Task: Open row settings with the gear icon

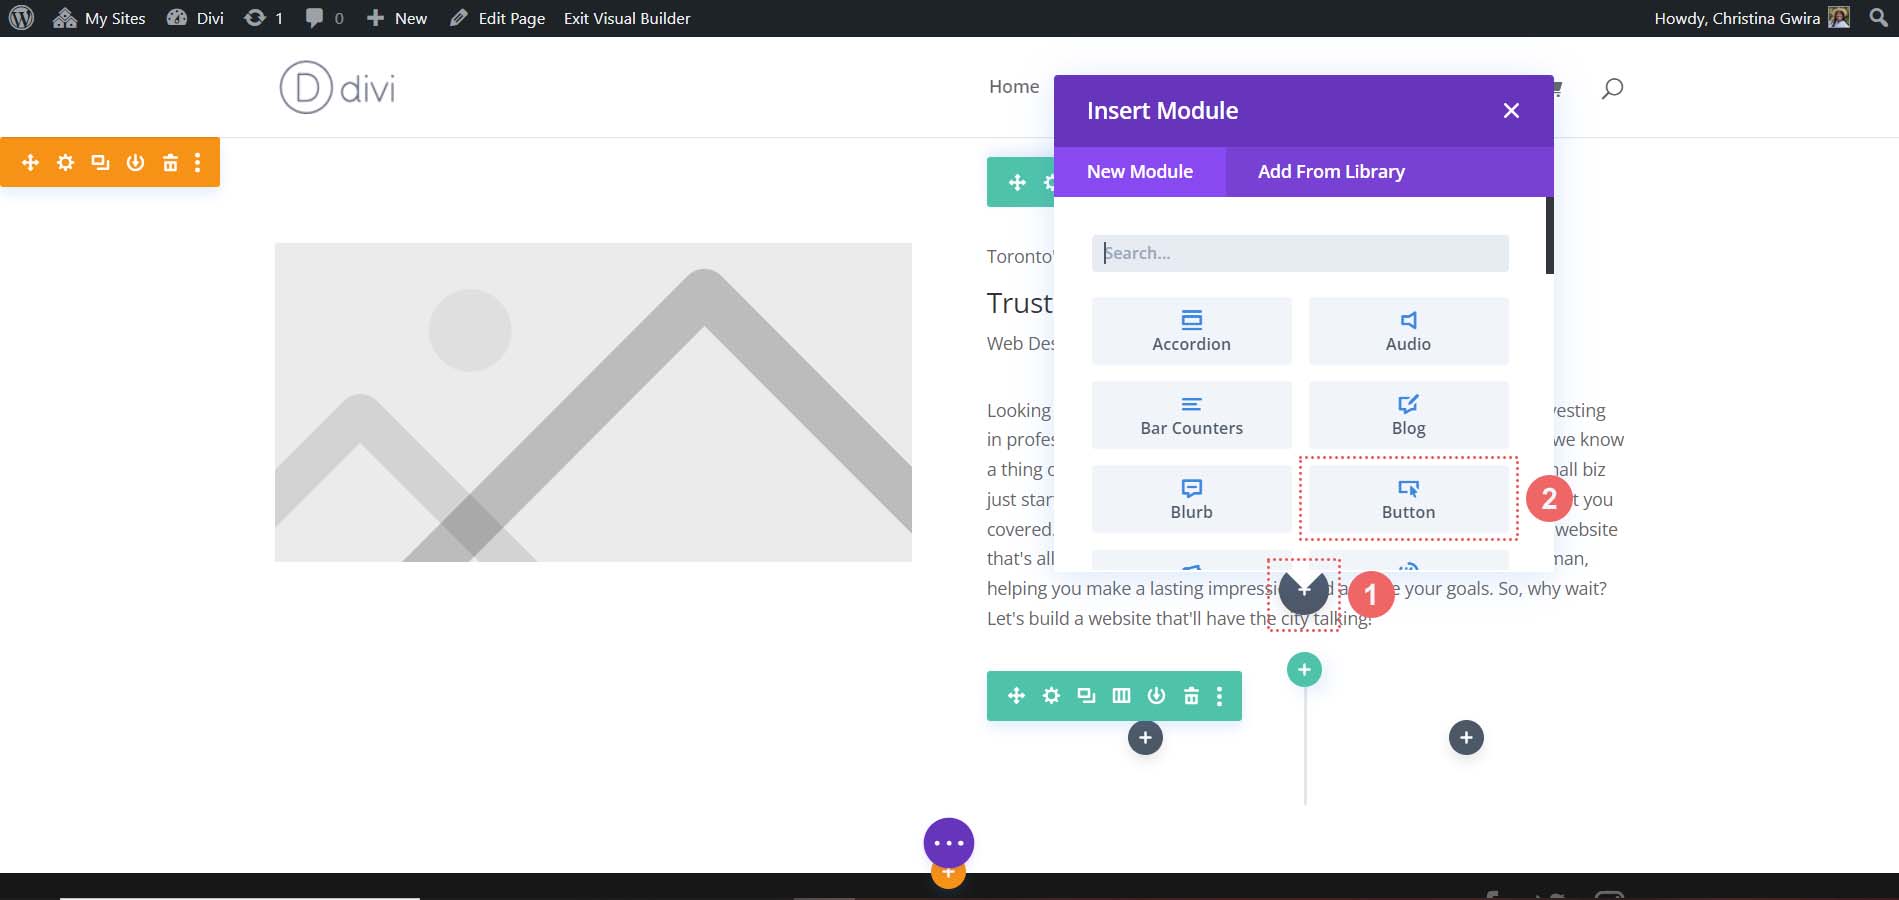Action: click(1051, 695)
